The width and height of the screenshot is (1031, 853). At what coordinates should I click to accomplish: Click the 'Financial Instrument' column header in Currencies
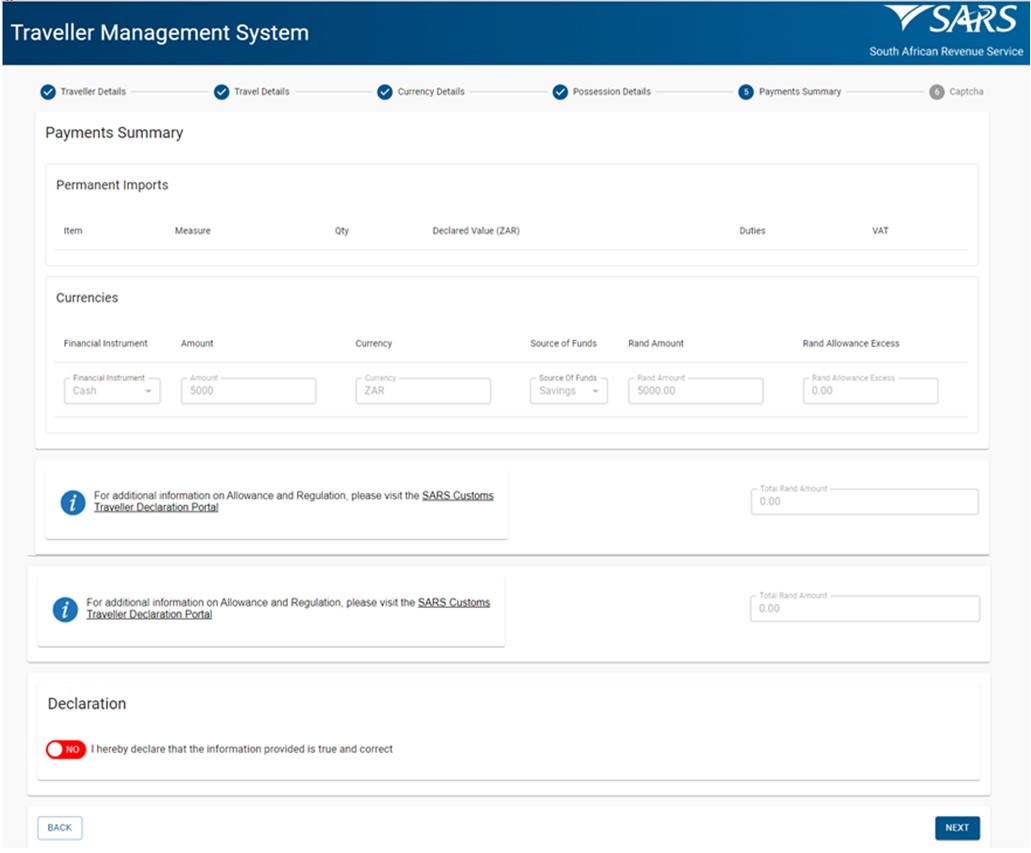tap(106, 343)
